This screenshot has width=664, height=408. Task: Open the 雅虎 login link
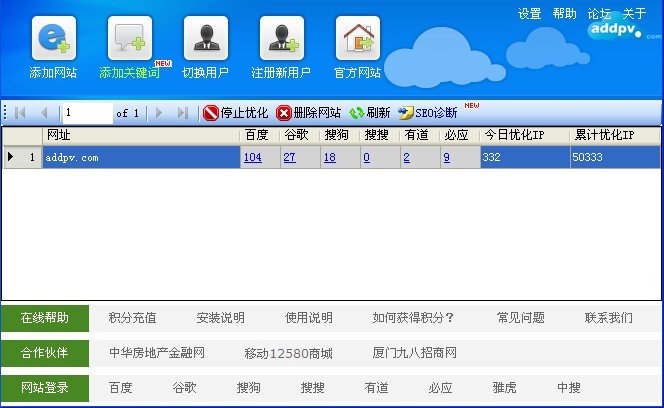click(504, 388)
